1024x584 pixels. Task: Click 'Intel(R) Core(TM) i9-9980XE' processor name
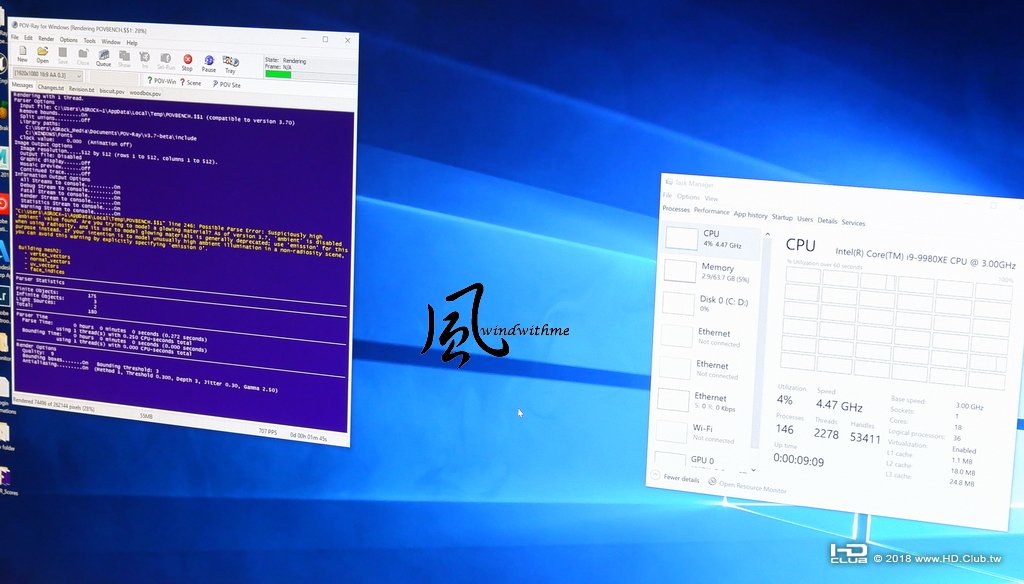[x=890, y=255]
